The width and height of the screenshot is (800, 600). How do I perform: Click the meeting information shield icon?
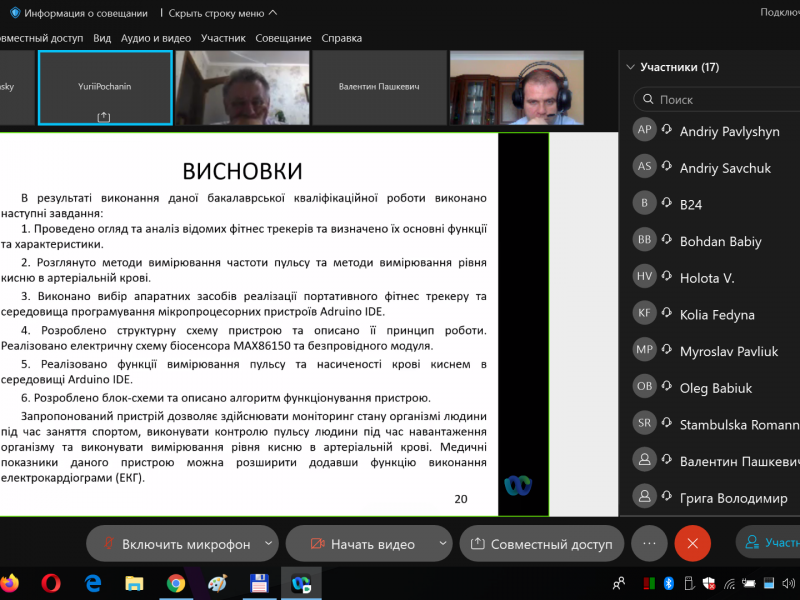coord(15,13)
